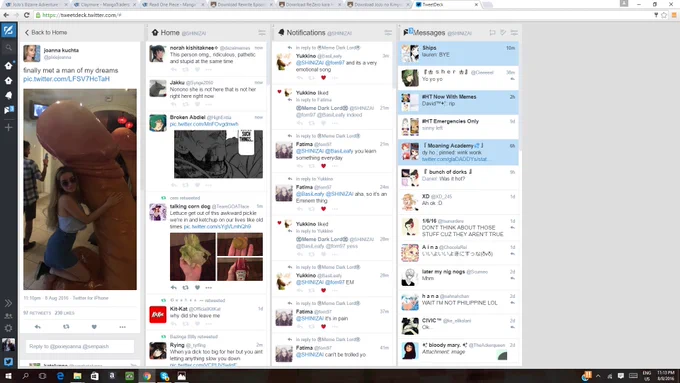Click new message icon in Messages header
The height and width of the screenshot is (383, 680).
point(492,33)
